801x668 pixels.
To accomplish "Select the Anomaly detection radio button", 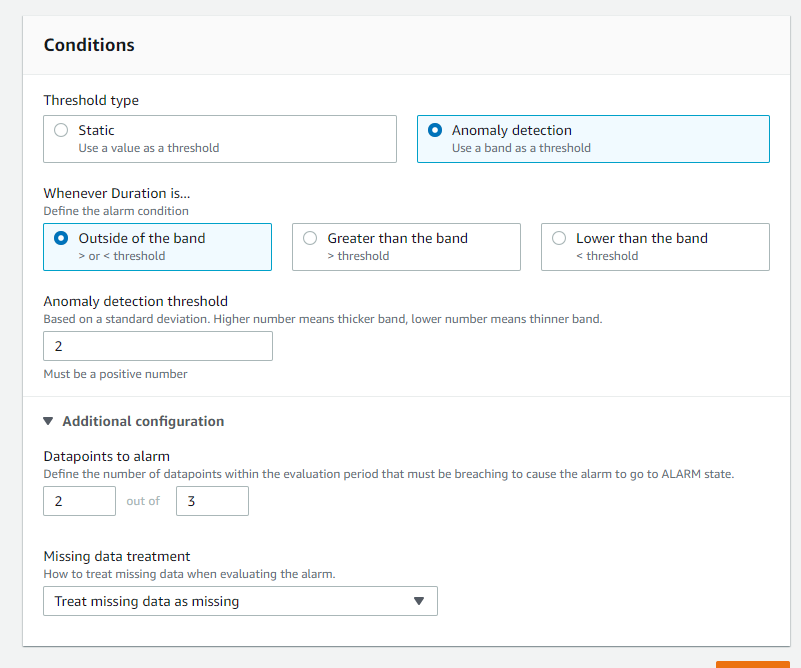I will tap(434, 130).
